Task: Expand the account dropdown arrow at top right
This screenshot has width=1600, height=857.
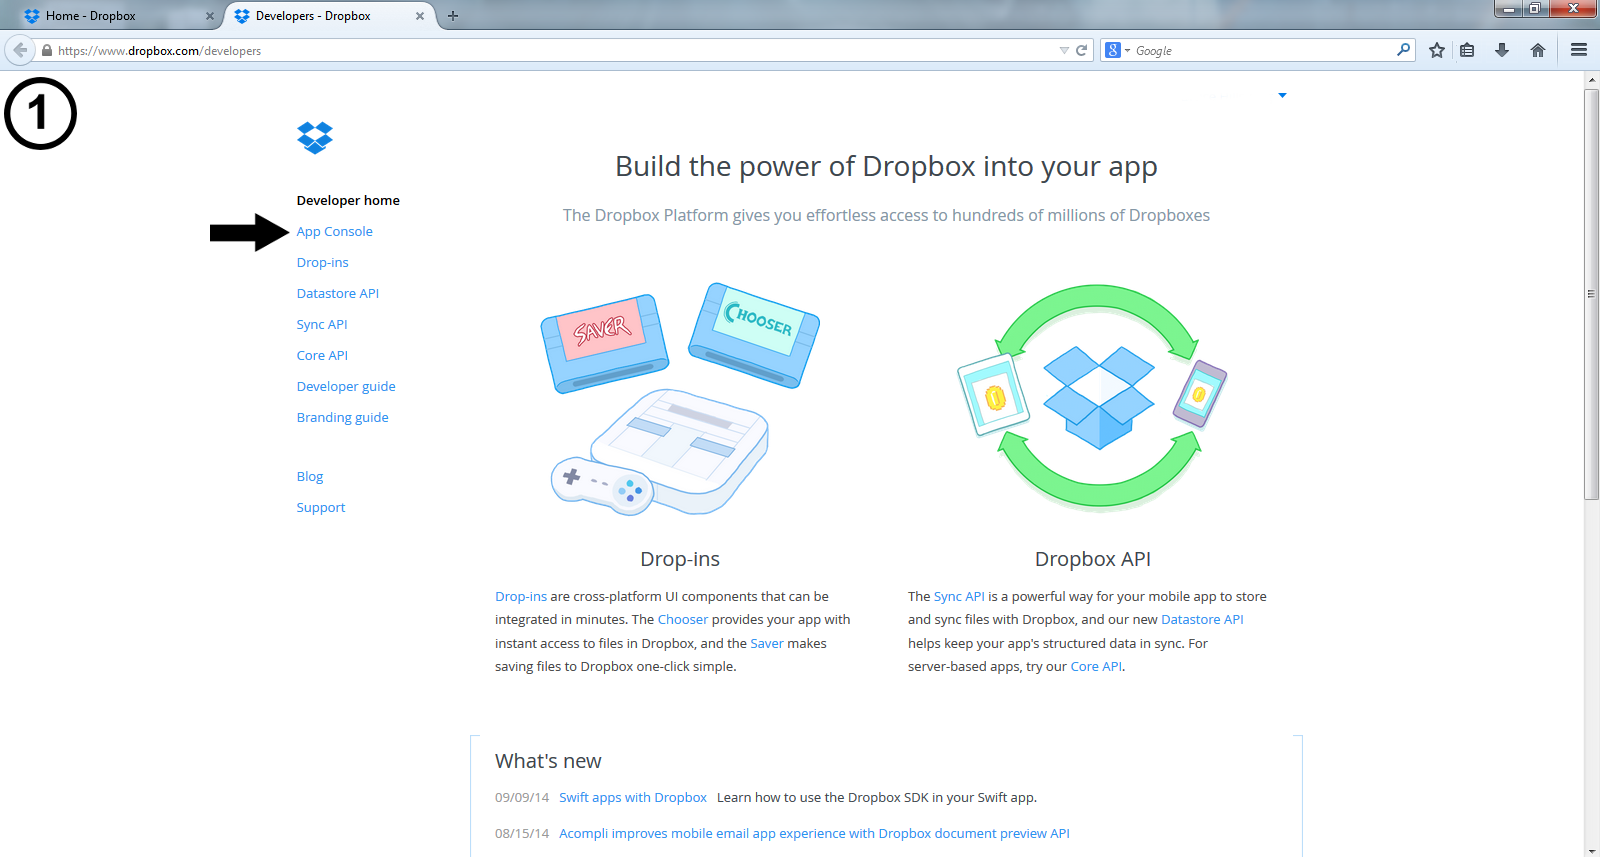Action: 1282,95
